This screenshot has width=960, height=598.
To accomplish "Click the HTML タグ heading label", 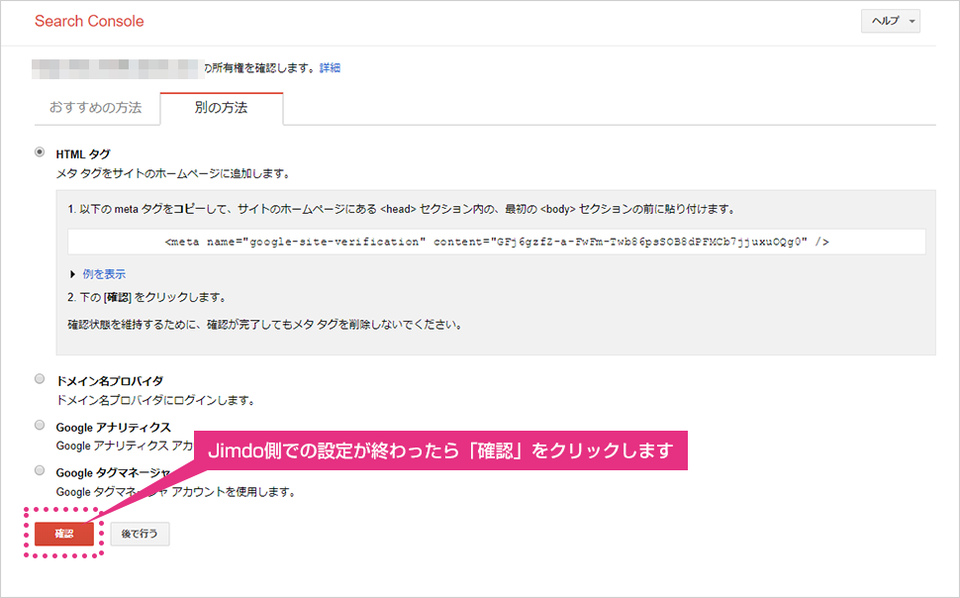I will 83,154.
